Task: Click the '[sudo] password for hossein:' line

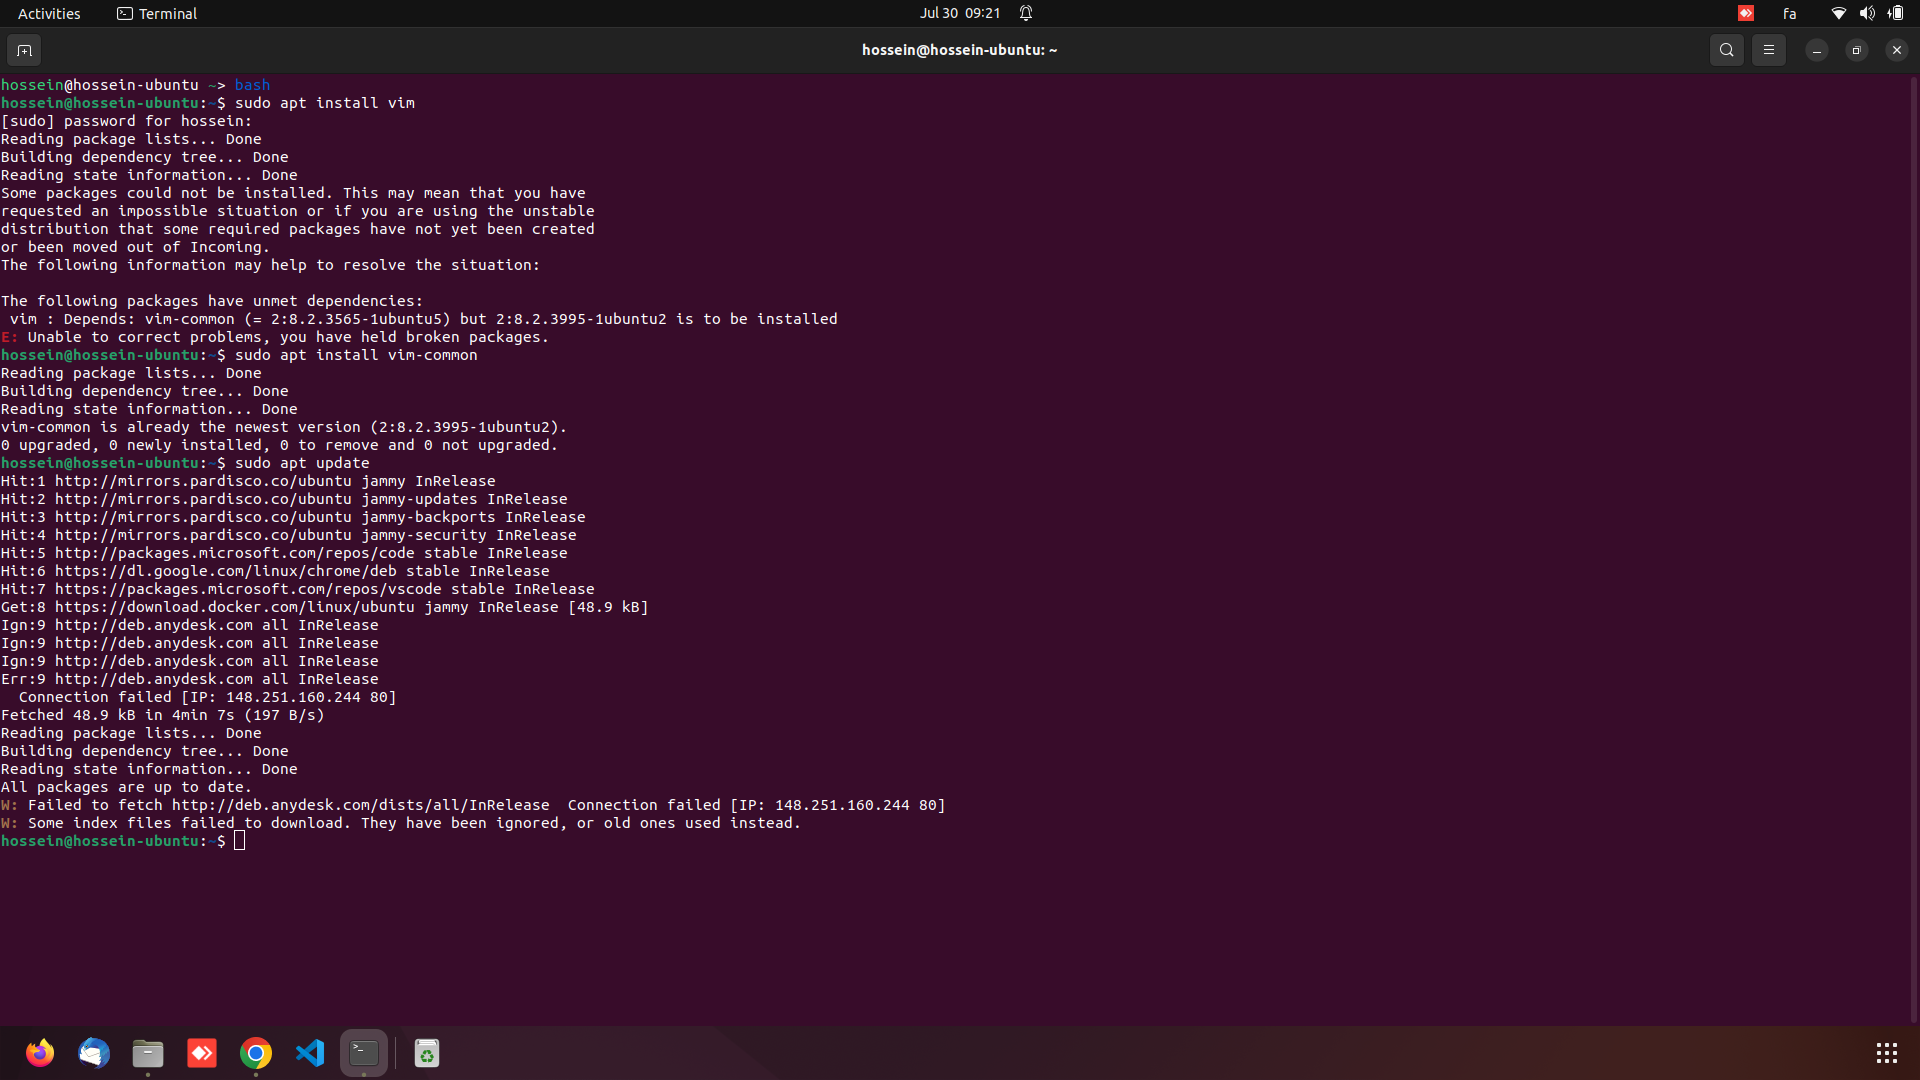Action: (x=126, y=121)
